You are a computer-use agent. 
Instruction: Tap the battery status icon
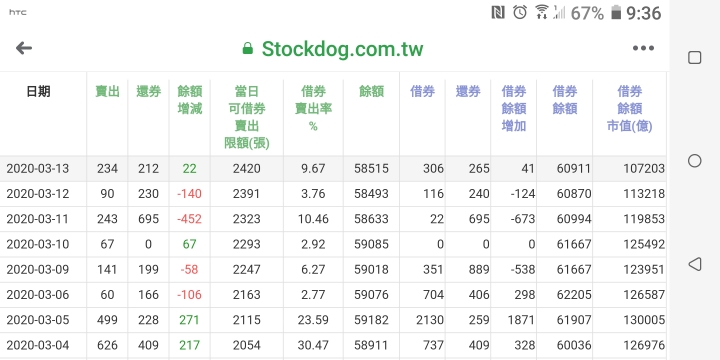tap(616, 12)
